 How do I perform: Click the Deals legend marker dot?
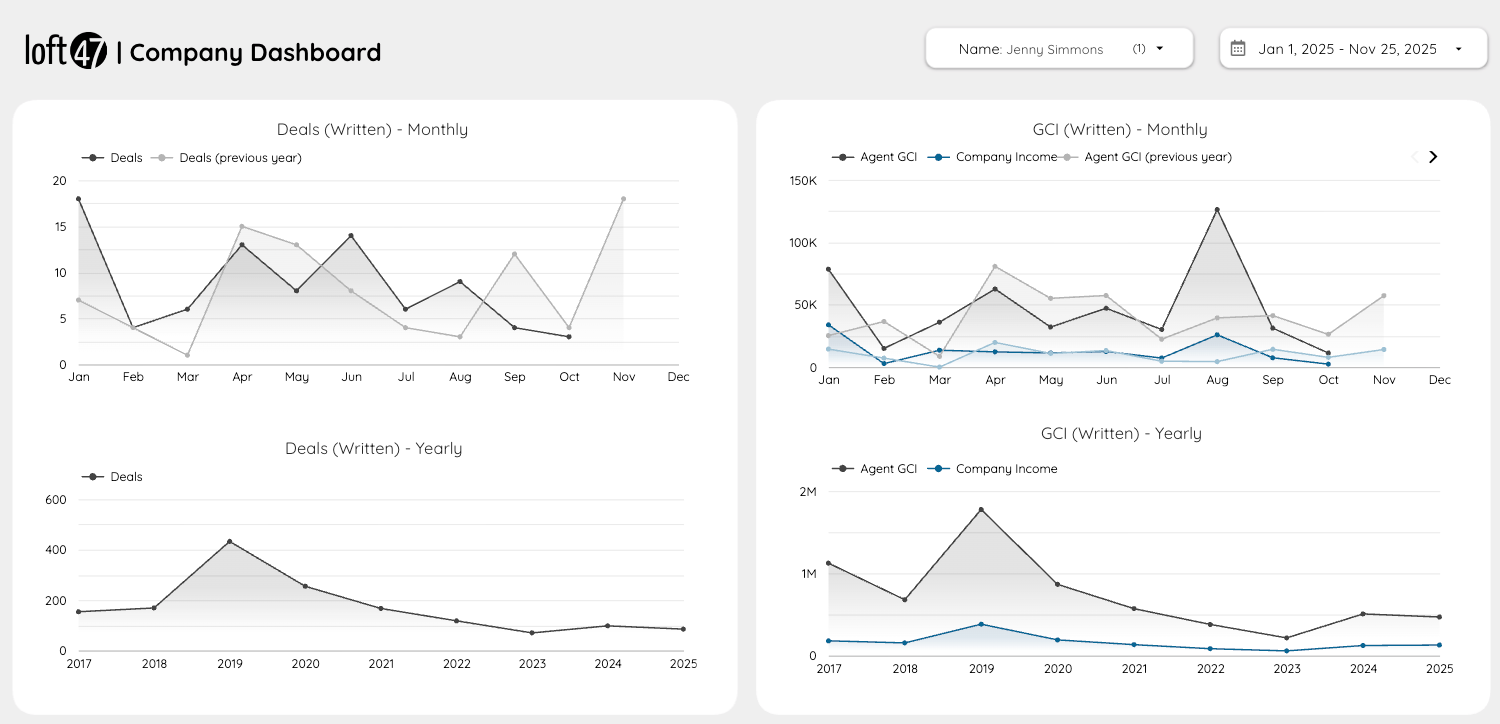coord(93,157)
